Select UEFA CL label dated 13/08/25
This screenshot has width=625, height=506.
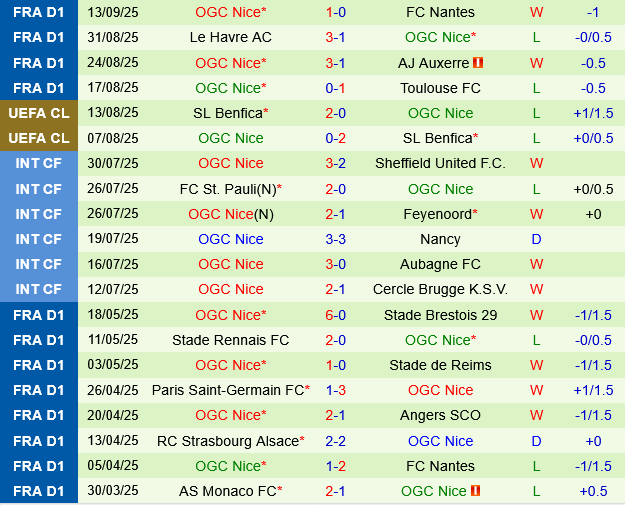click(39, 113)
